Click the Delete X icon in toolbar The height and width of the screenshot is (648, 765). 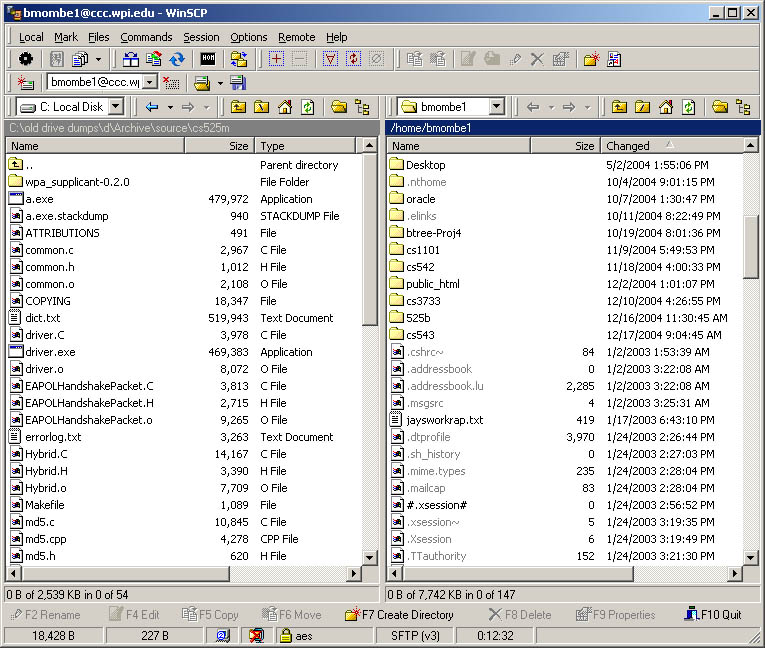tap(537, 60)
